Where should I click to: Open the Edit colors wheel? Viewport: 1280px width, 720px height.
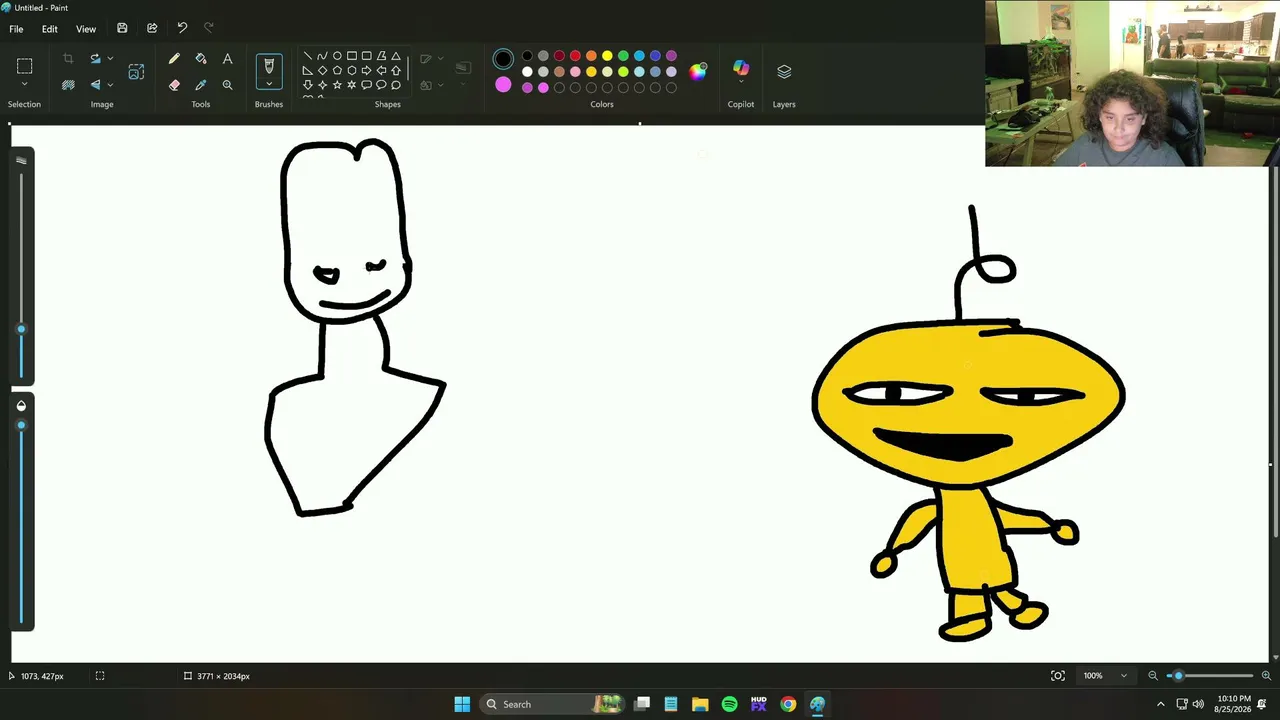coord(698,71)
